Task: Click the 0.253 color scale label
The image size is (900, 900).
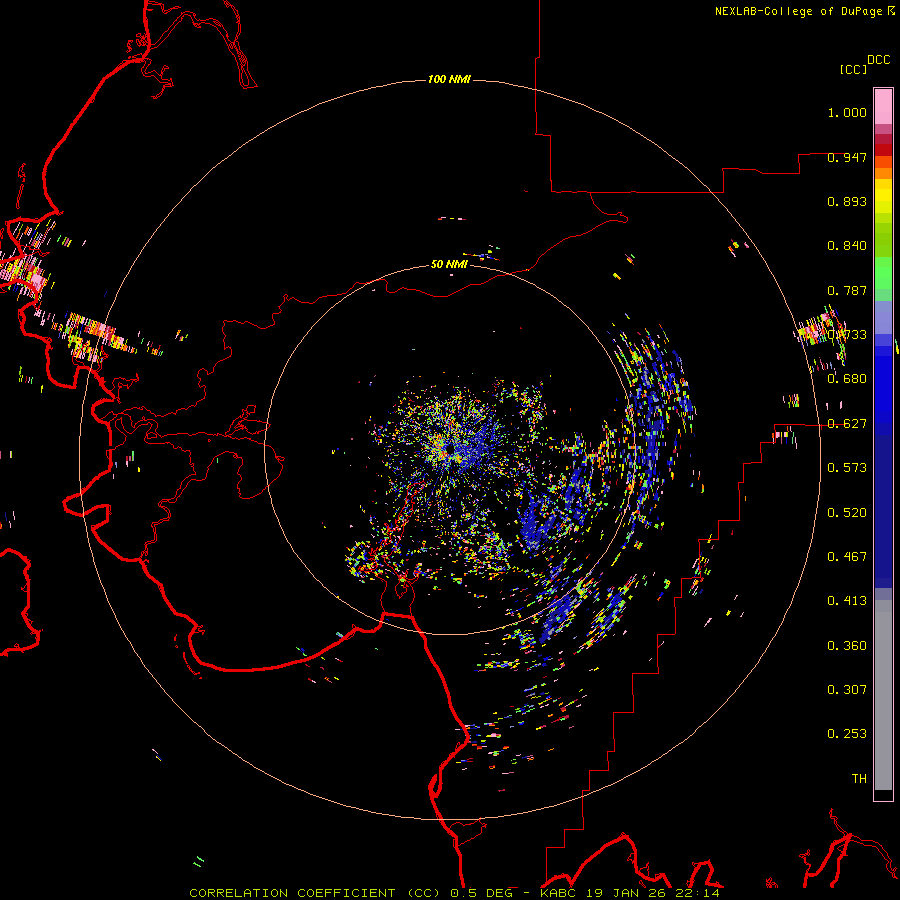Action: [x=847, y=734]
